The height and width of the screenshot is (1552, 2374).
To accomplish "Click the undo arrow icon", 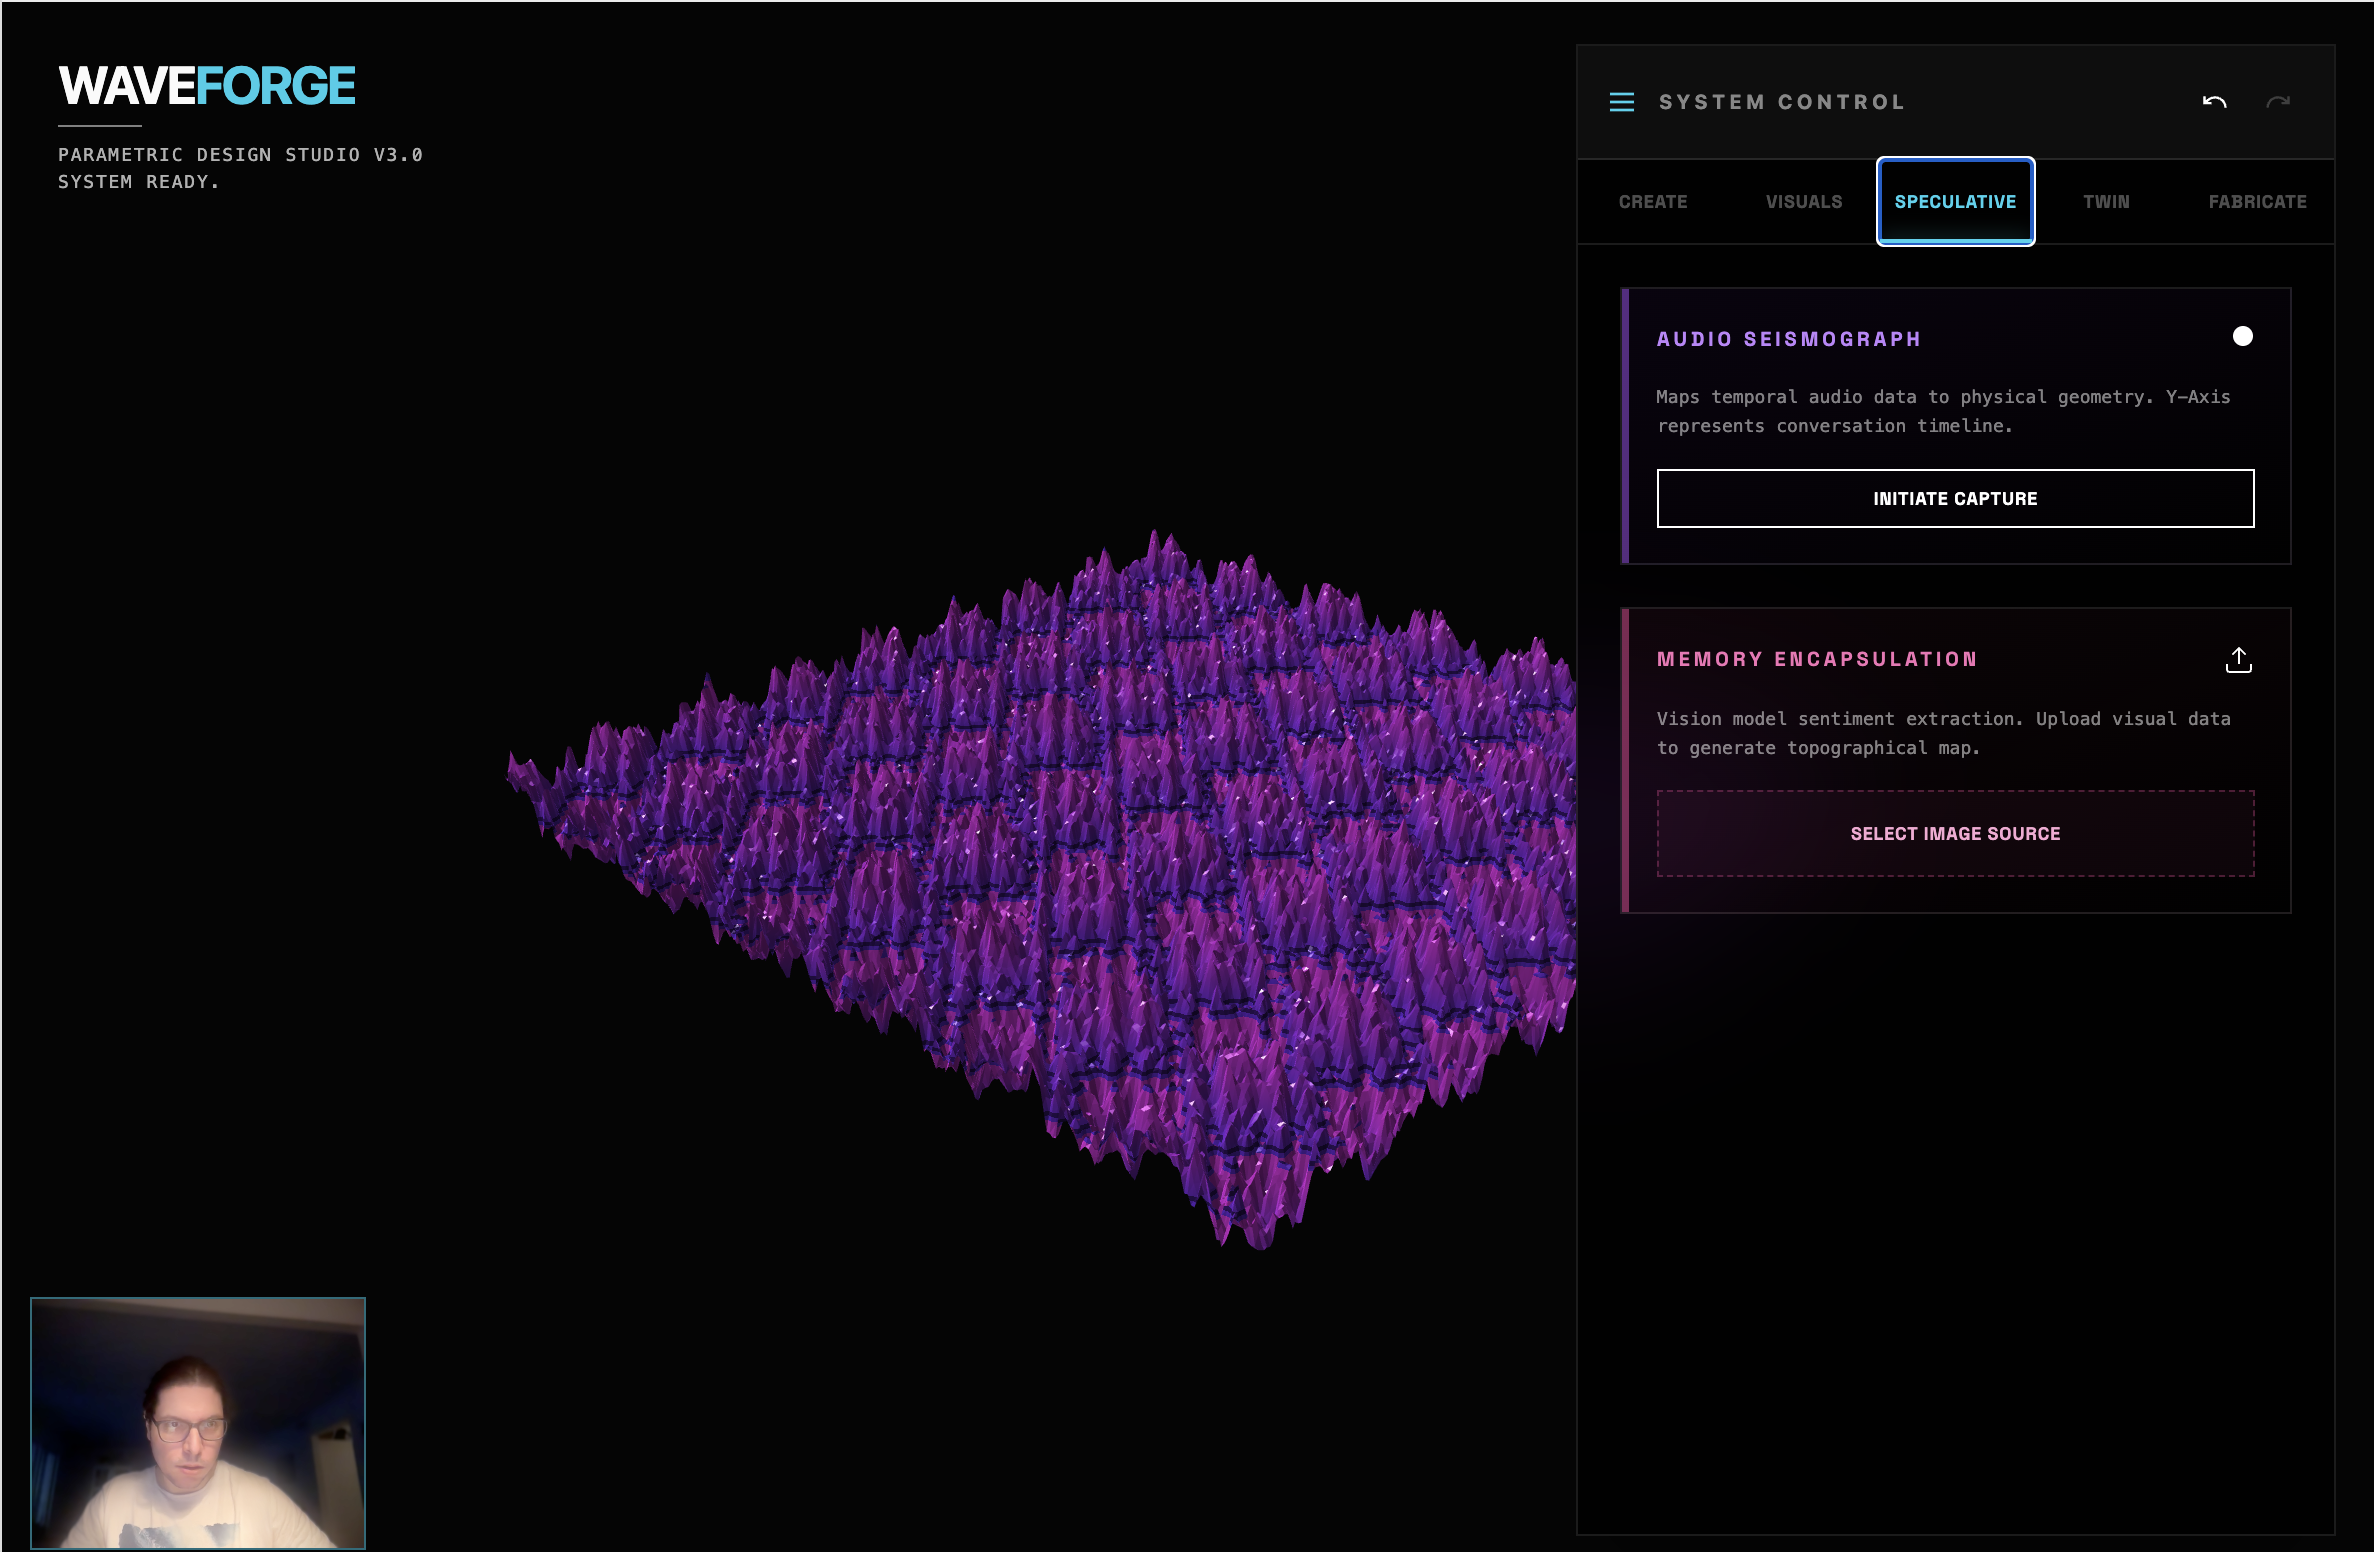I will [2214, 102].
